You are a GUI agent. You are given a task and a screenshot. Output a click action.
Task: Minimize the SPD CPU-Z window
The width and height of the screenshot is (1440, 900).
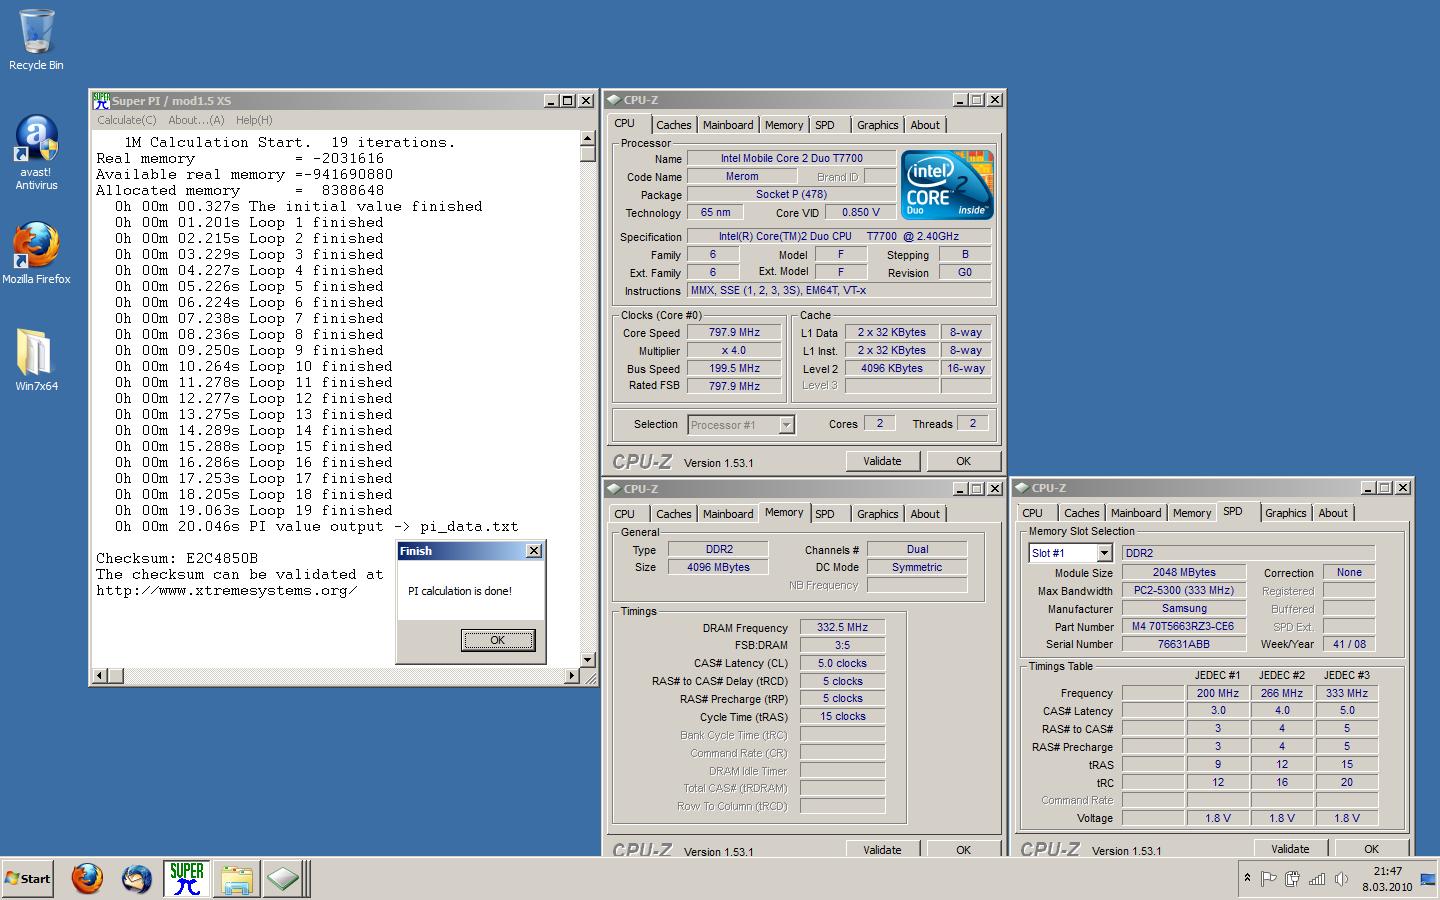1370,488
